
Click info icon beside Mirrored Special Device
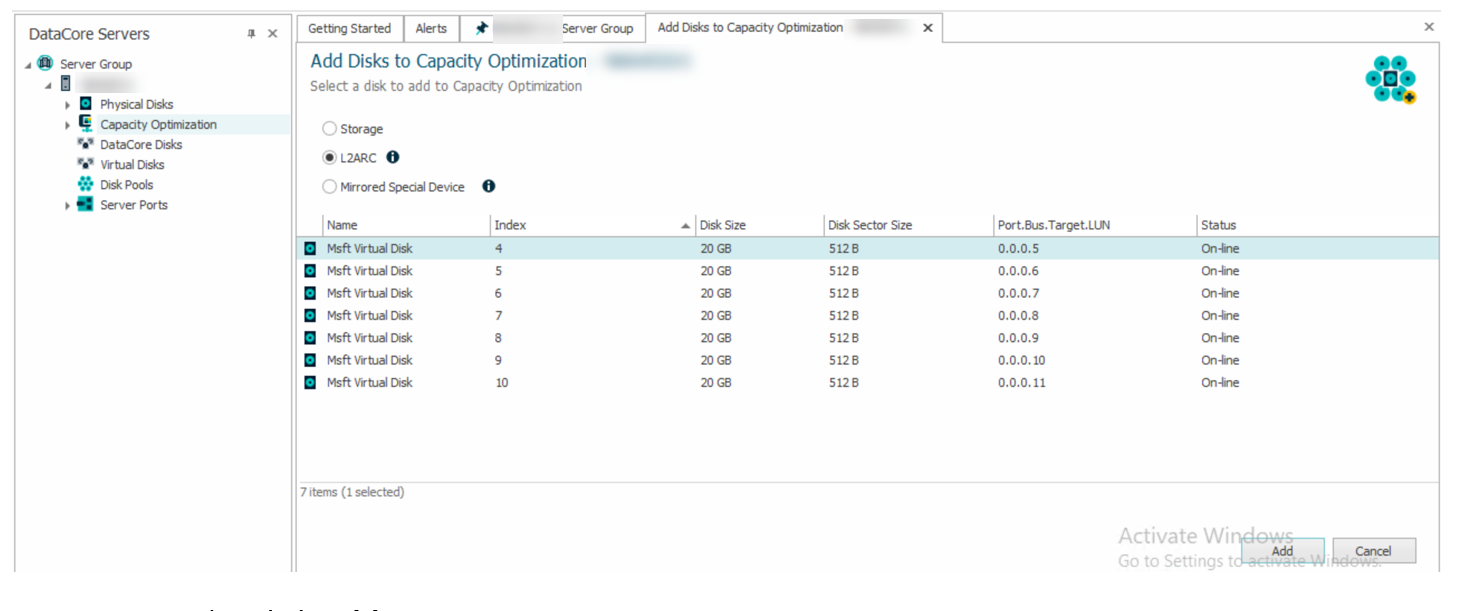[489, 186]
